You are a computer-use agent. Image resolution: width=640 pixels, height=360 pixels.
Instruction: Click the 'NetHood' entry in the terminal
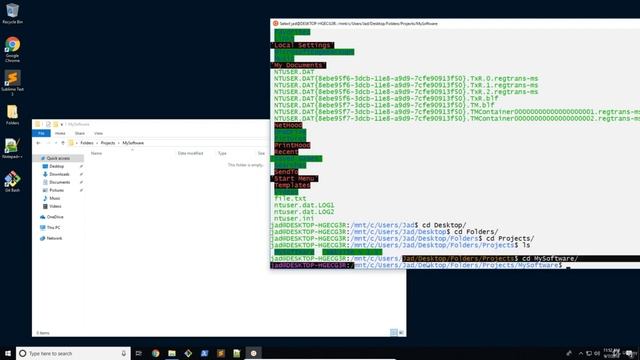(x=288, y=125)
